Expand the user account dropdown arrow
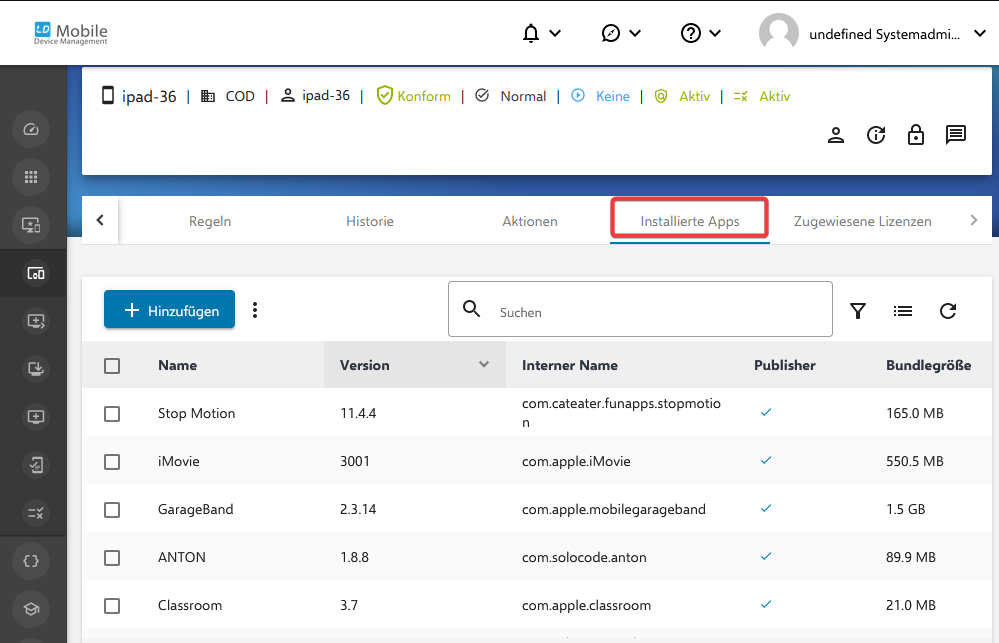 click(x=980, y=33)
